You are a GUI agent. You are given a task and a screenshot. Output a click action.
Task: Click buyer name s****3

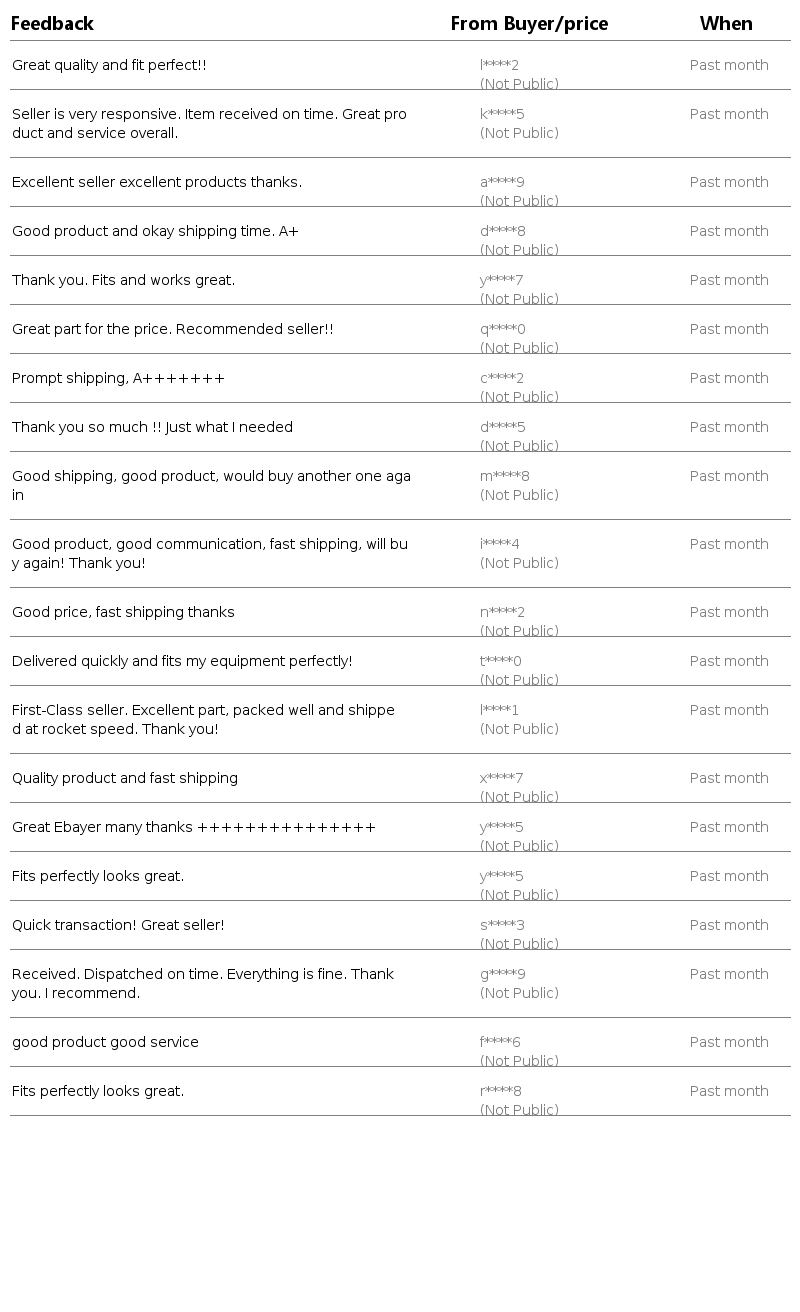tap(502, 925)
